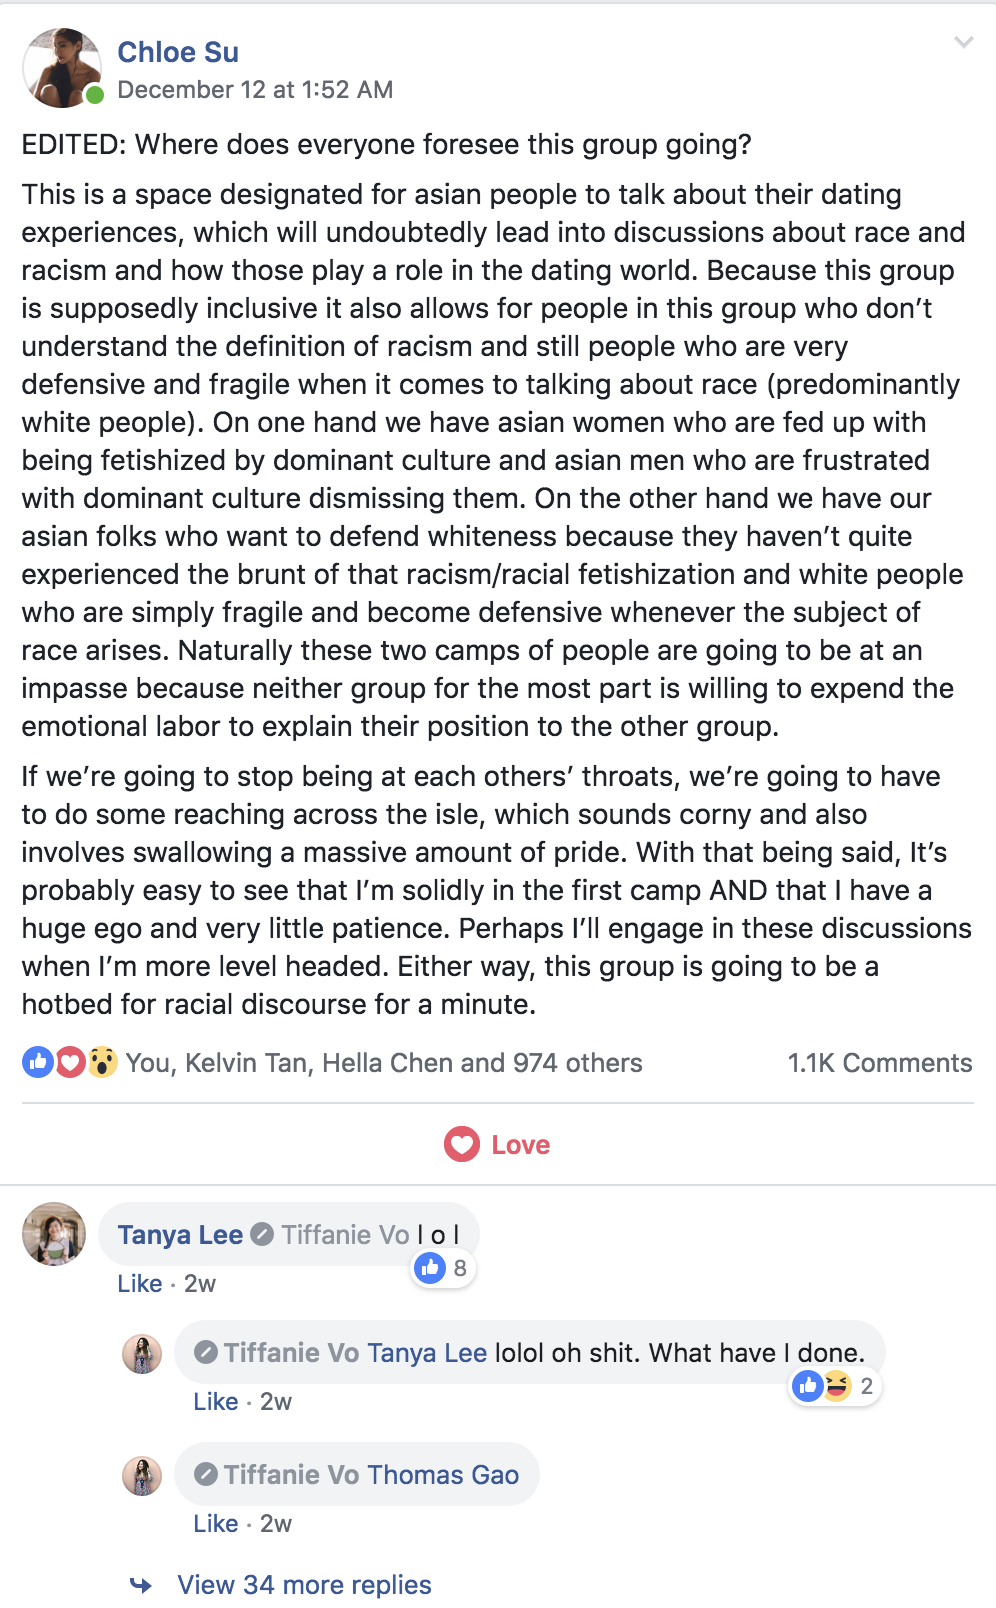Click the 8 likes badge on Tanya's comment
This screenshot has height=1608, width=996.
(443, 1268)
